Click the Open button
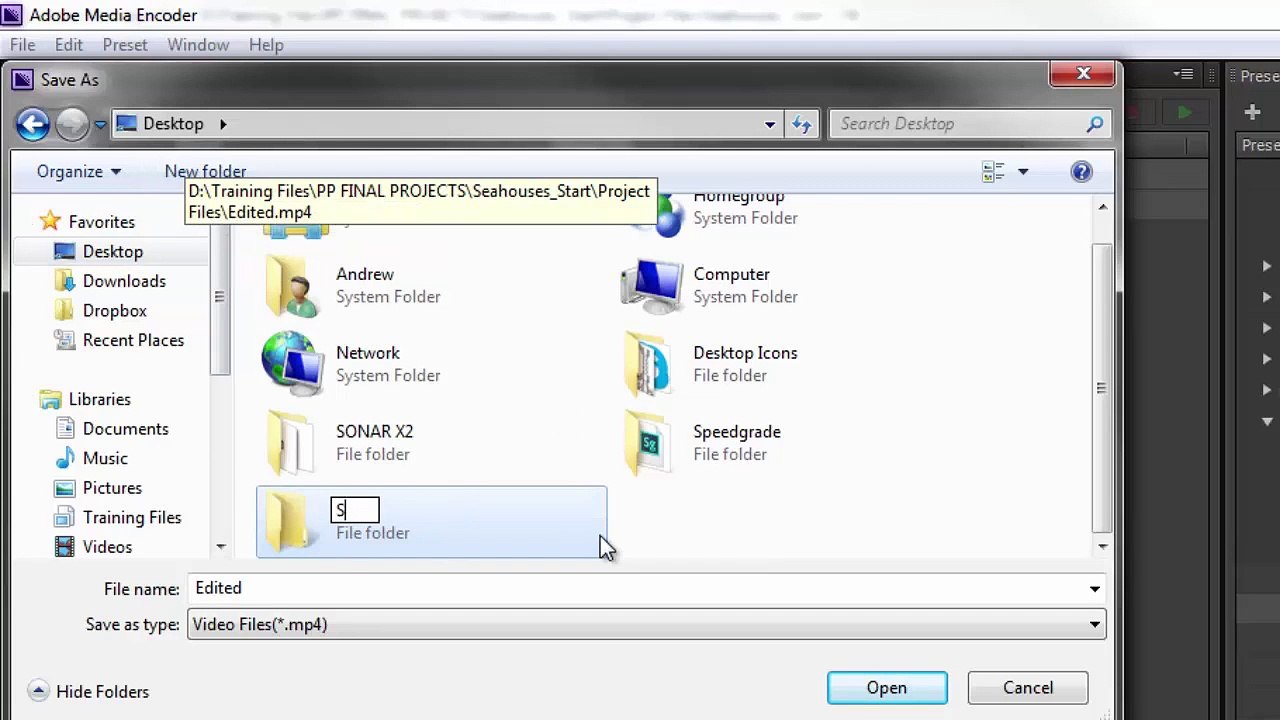 pos(887,688)
